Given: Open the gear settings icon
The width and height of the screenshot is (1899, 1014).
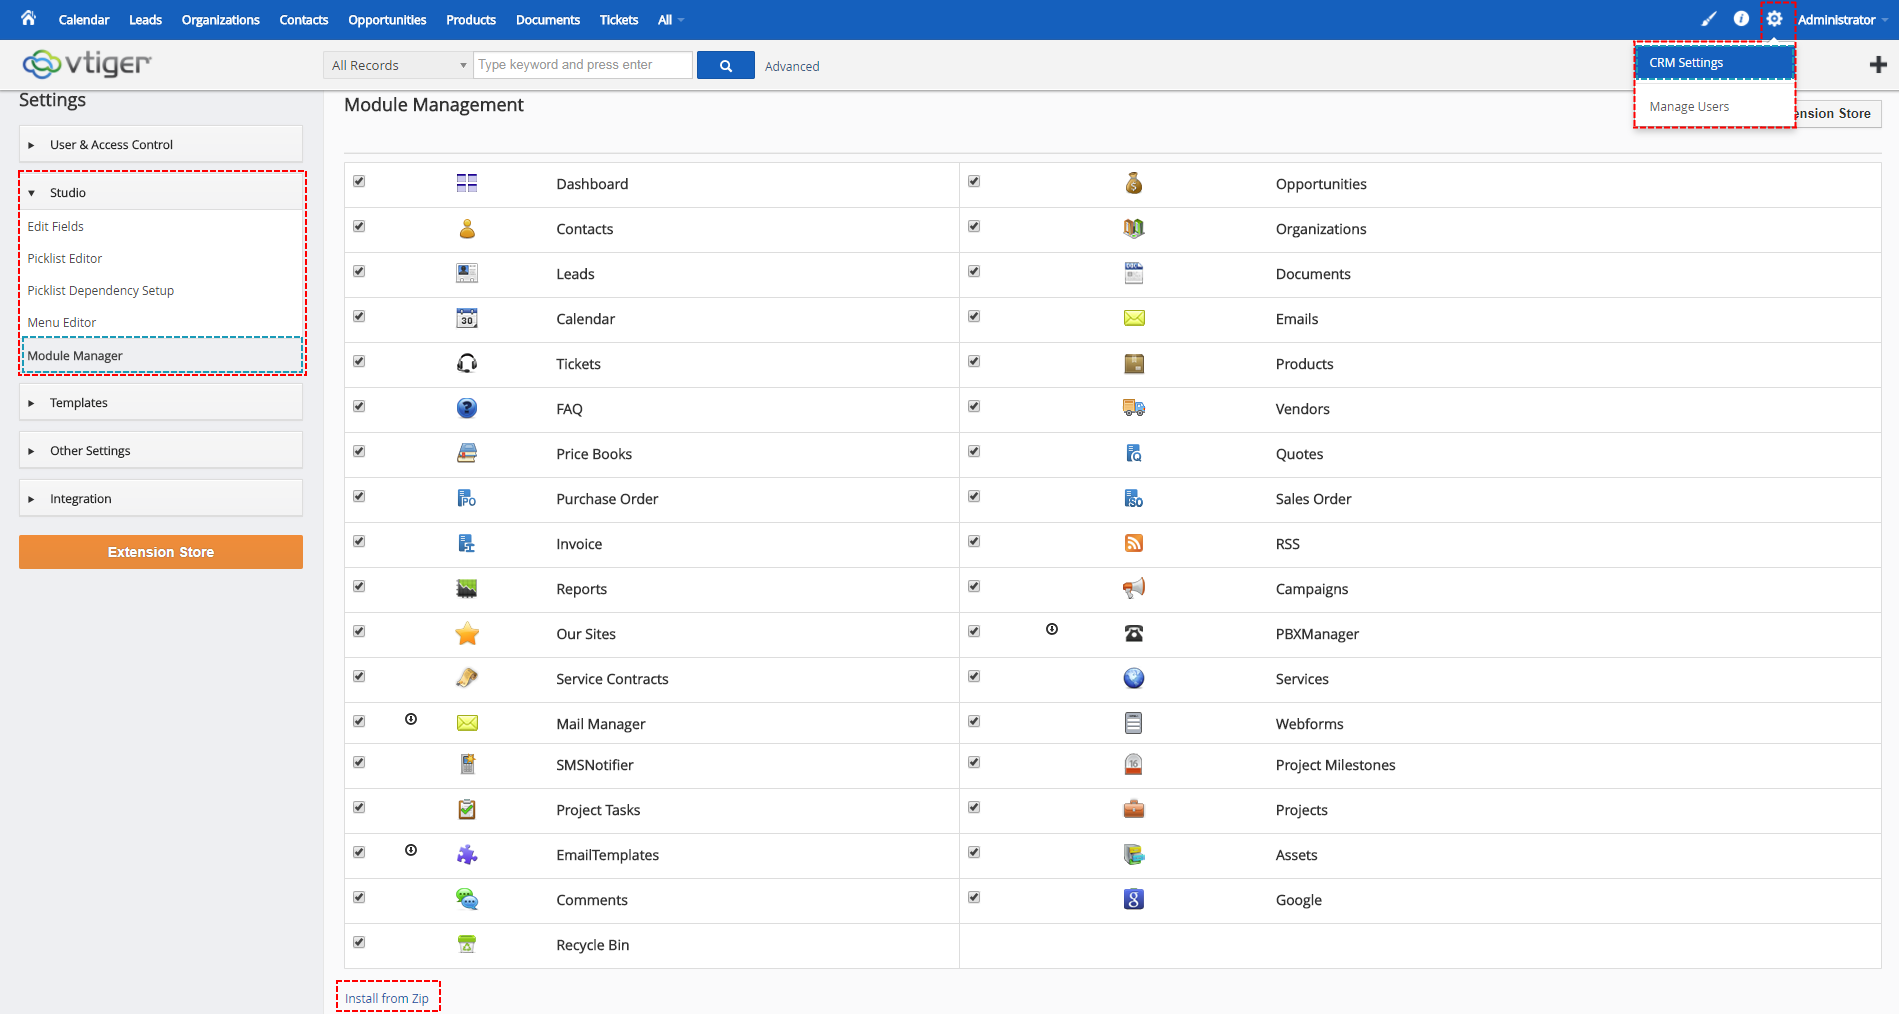Looking at the screenshot, I should click(1774, 19).
